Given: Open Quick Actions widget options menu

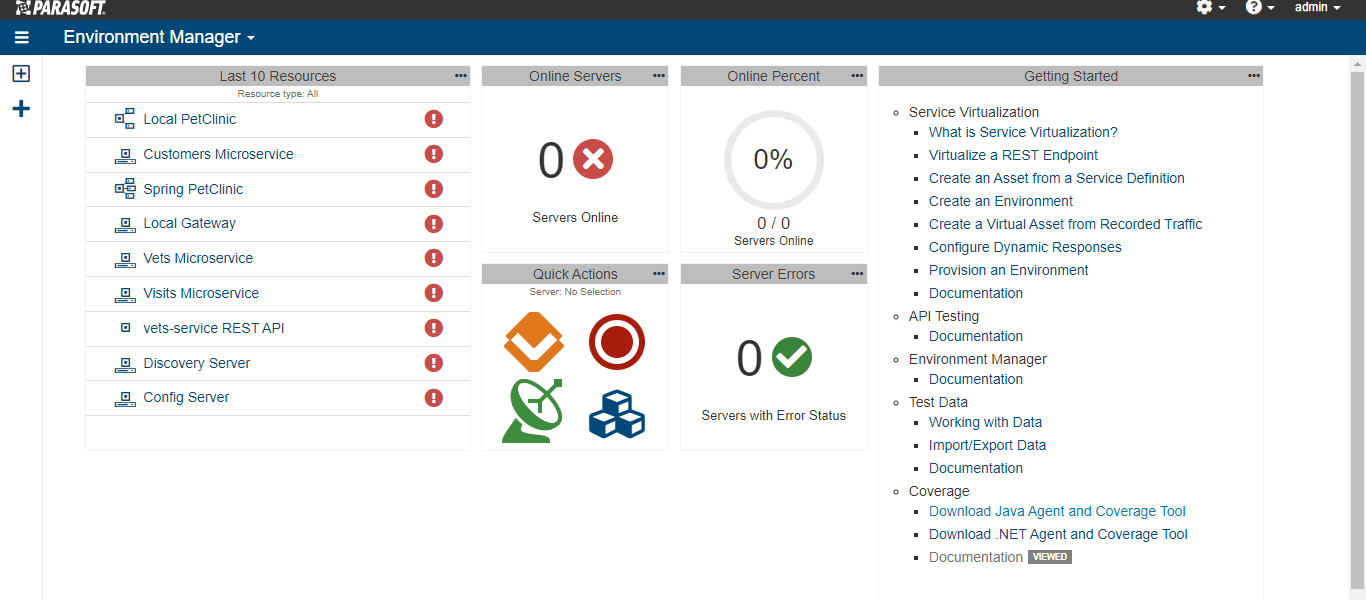Looking at the screenshot, I should pos(659,273).
